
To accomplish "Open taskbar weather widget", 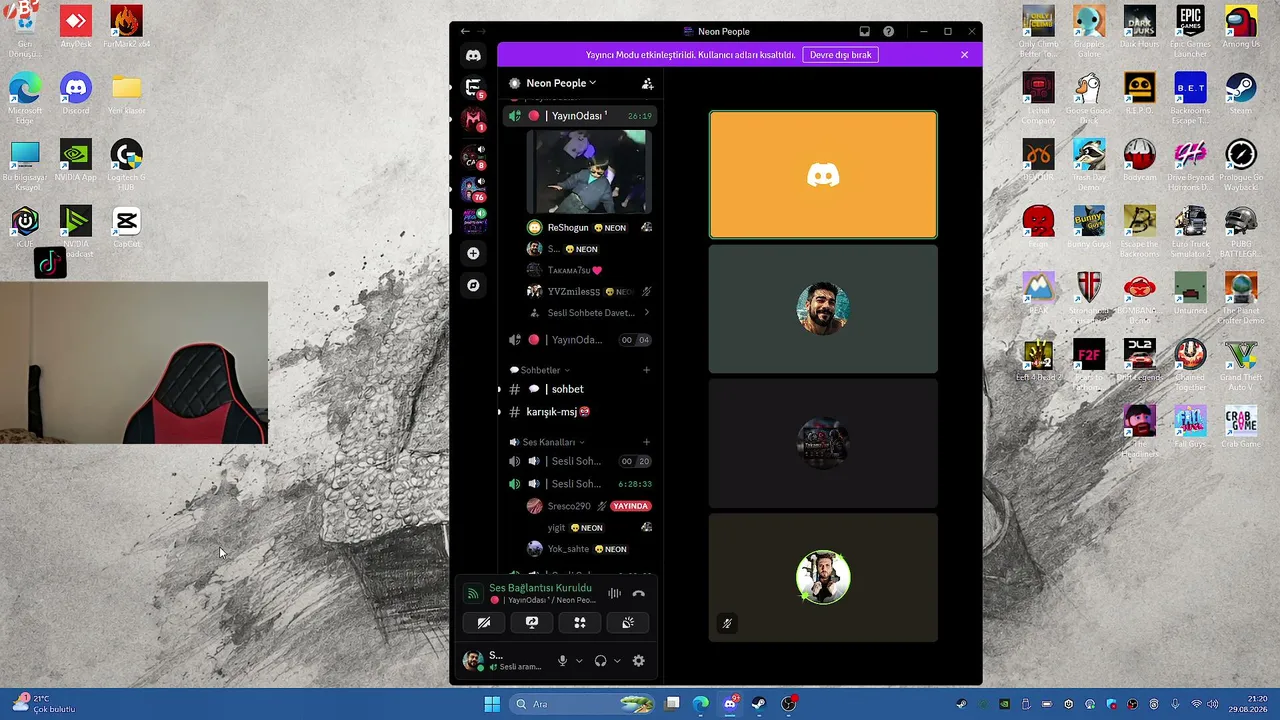I will (x=43, y=704).
